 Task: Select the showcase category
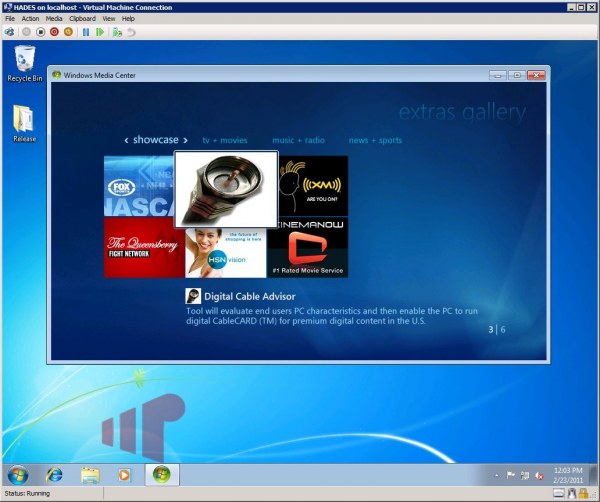pos(156,140)
